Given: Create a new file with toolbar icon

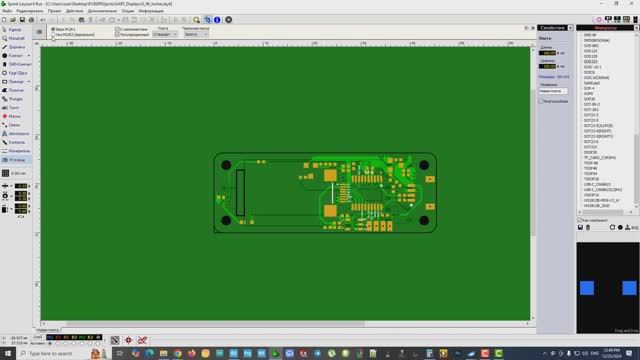Looking at the screenshot, I should coord(4,20).
